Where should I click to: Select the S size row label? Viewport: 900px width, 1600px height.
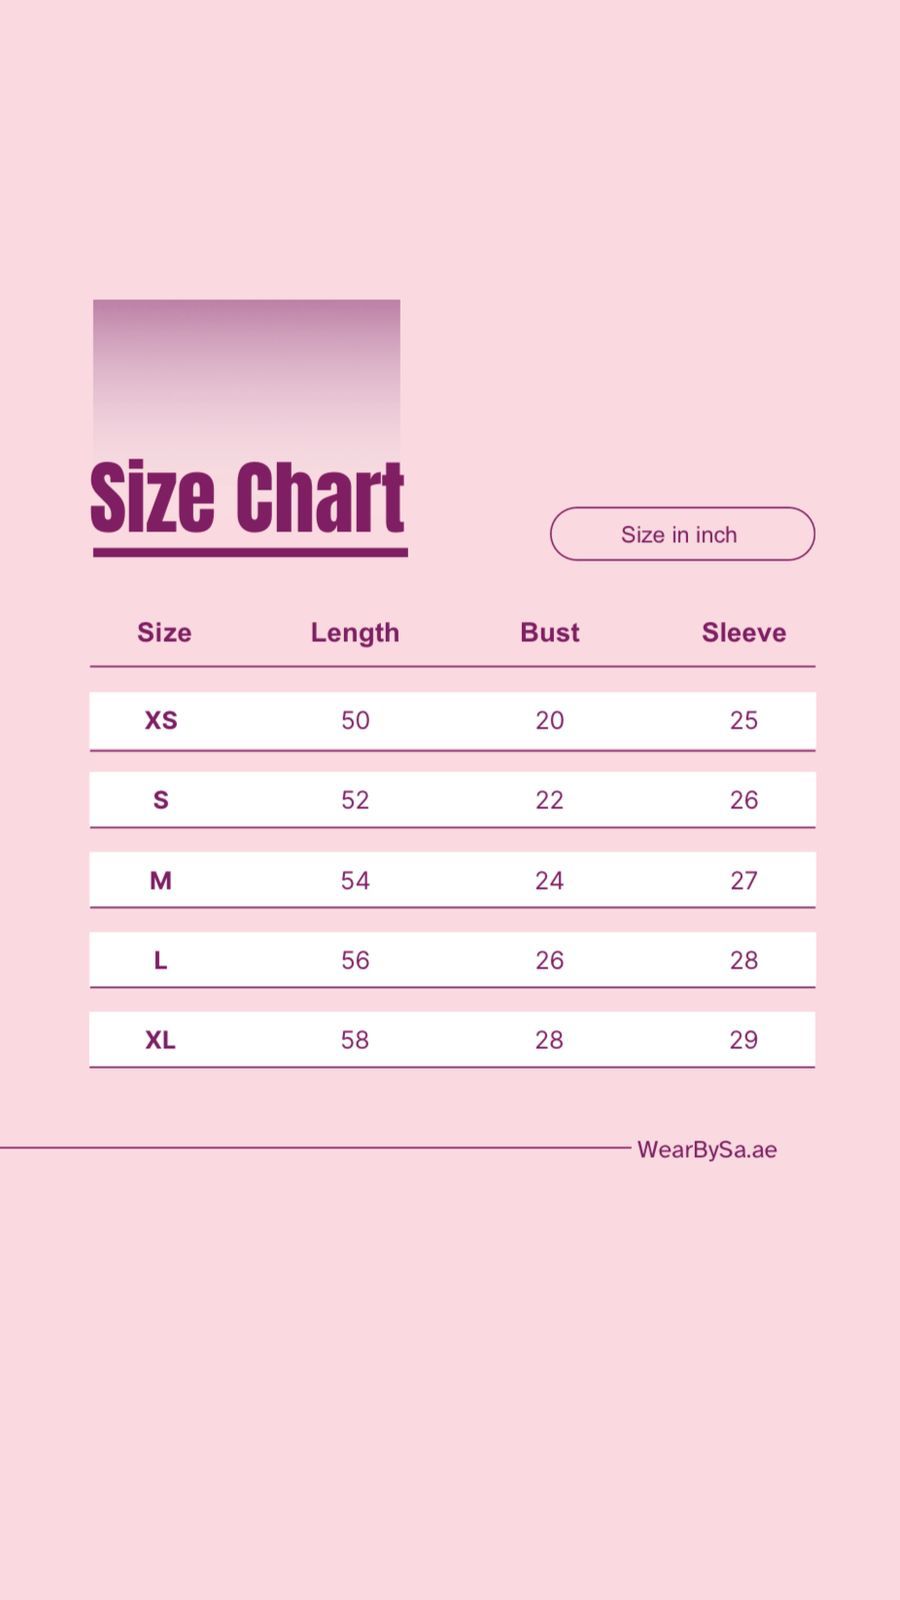161,800
